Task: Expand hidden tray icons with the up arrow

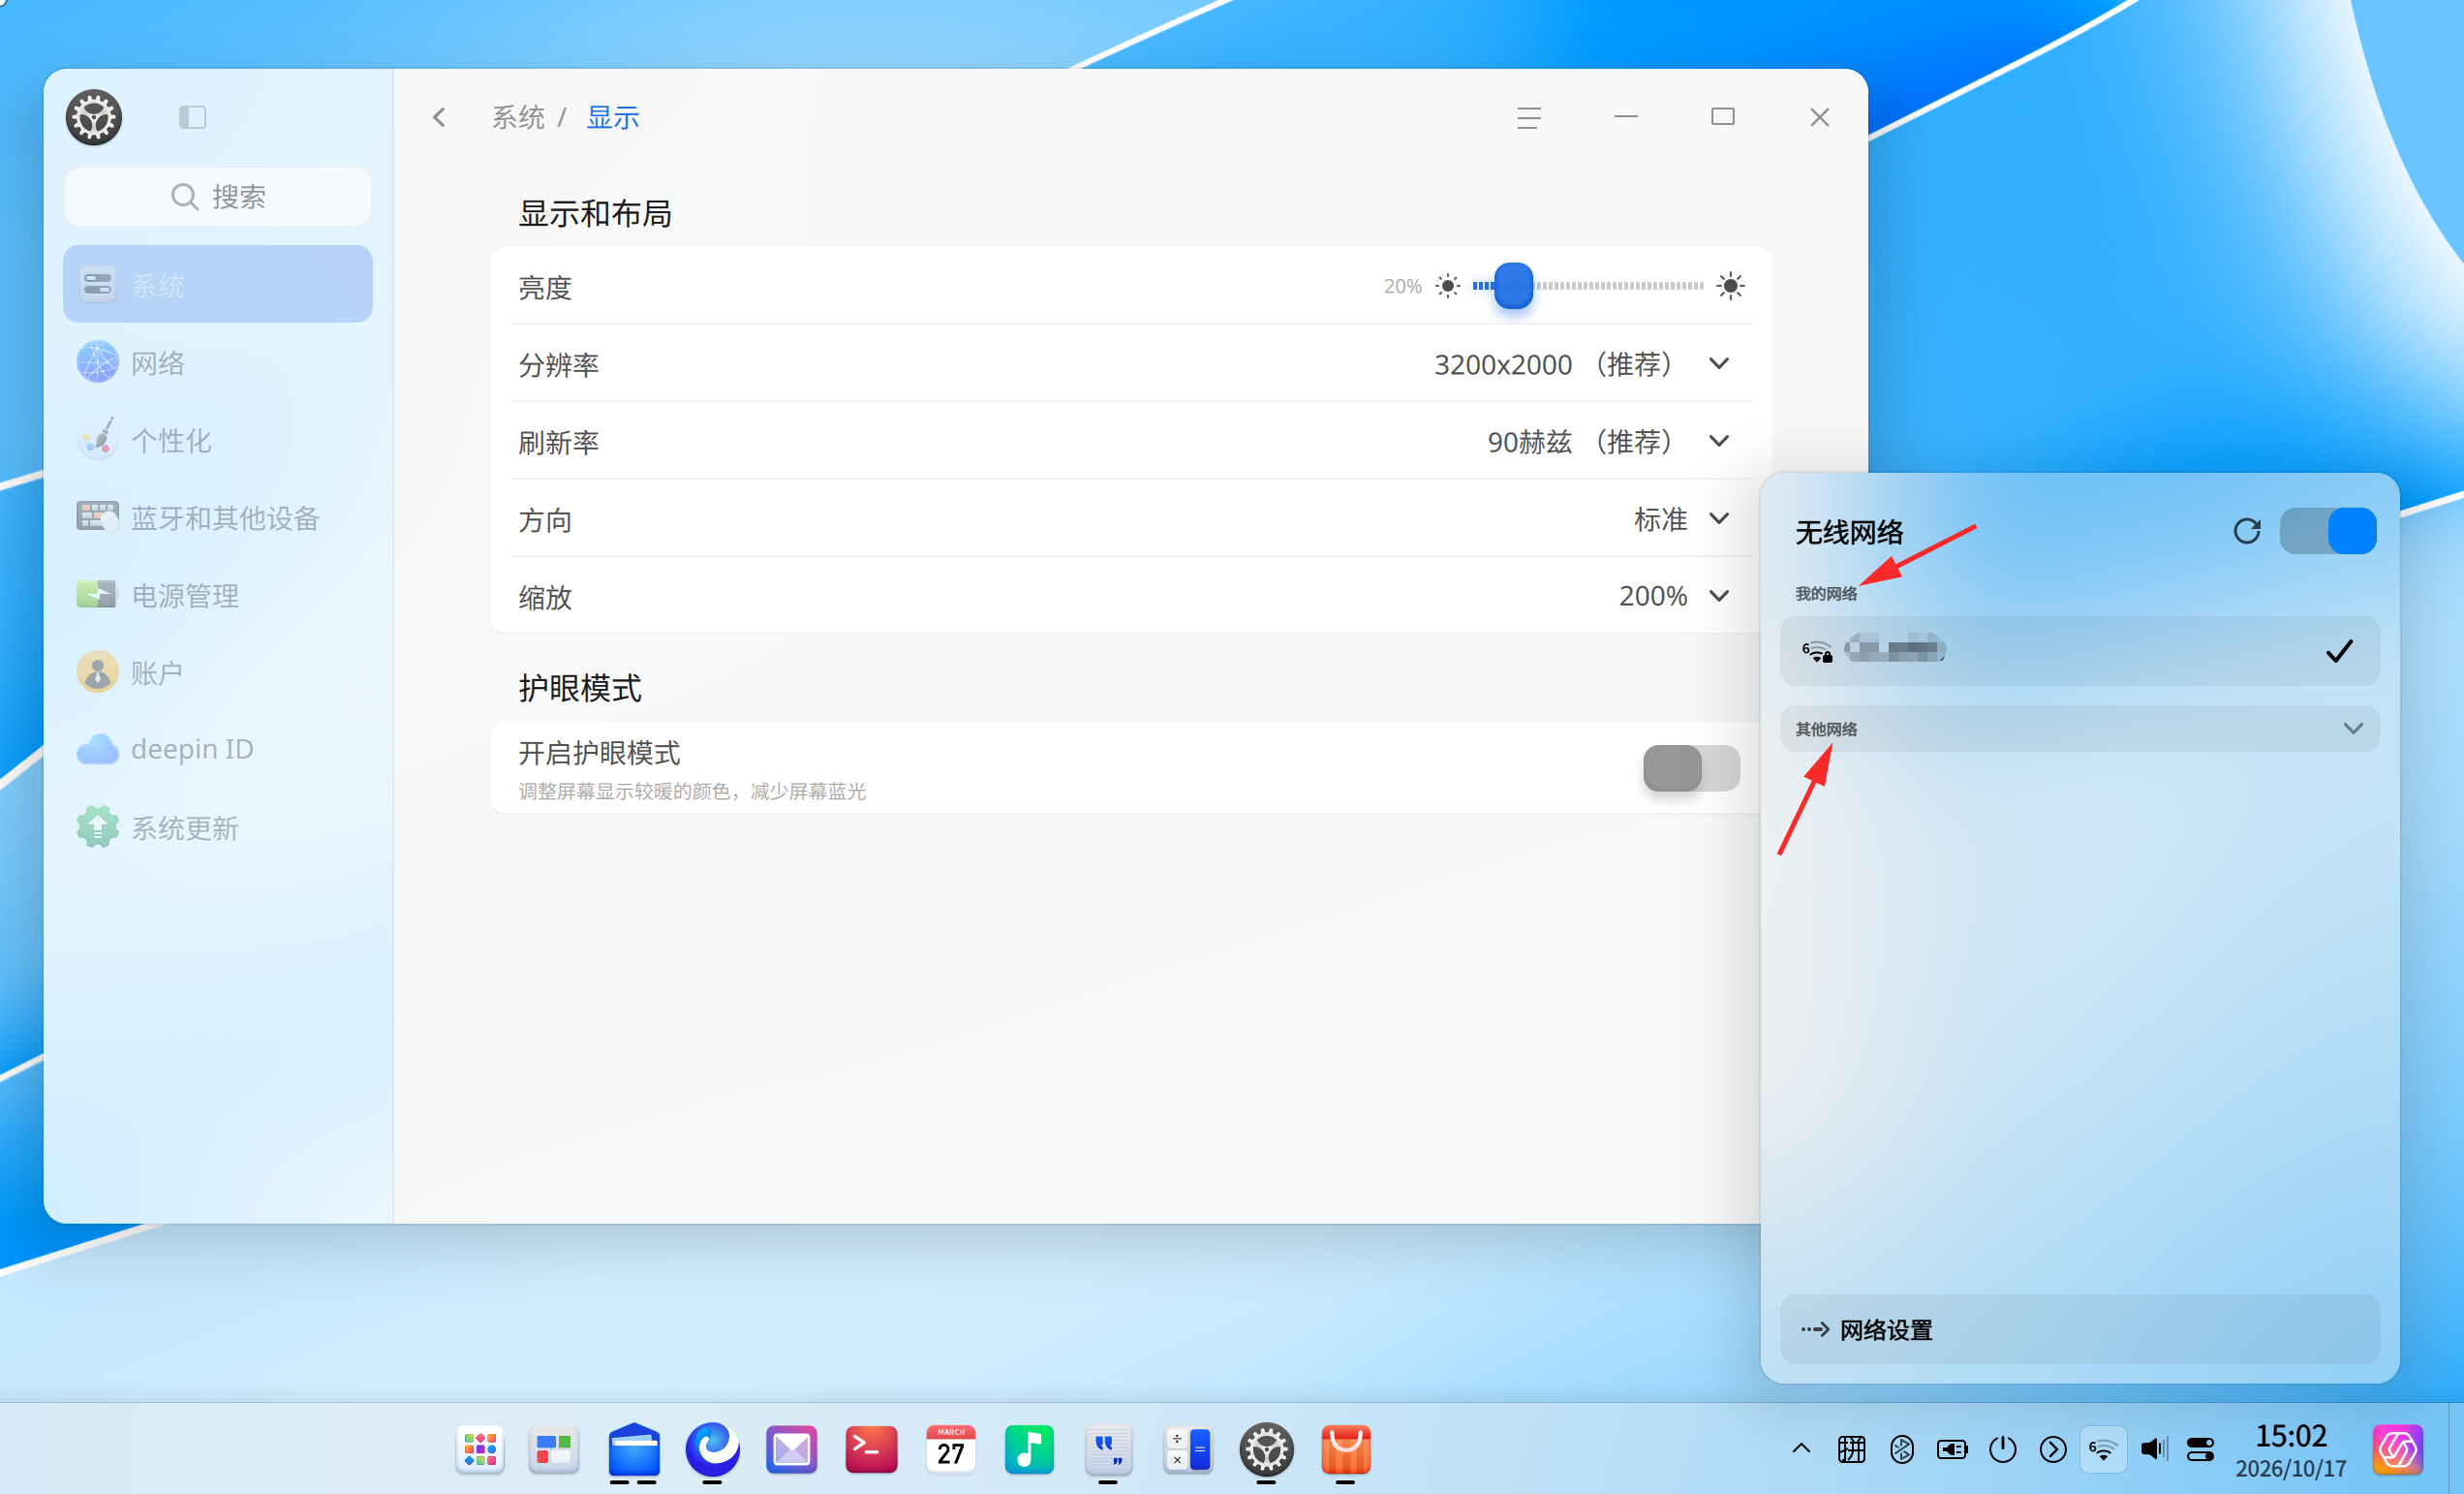Action: [1801, 1449]
